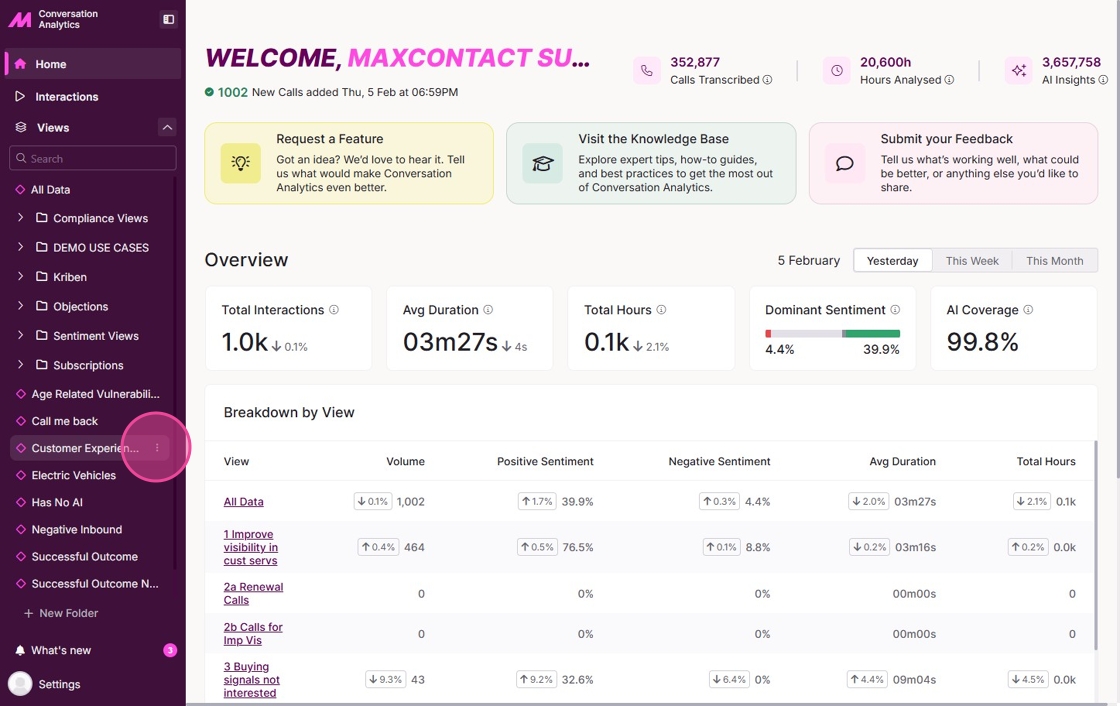Select the Successful Outcome view
Viewport: 1120px width, 706px height.
[x=89, y=557]
